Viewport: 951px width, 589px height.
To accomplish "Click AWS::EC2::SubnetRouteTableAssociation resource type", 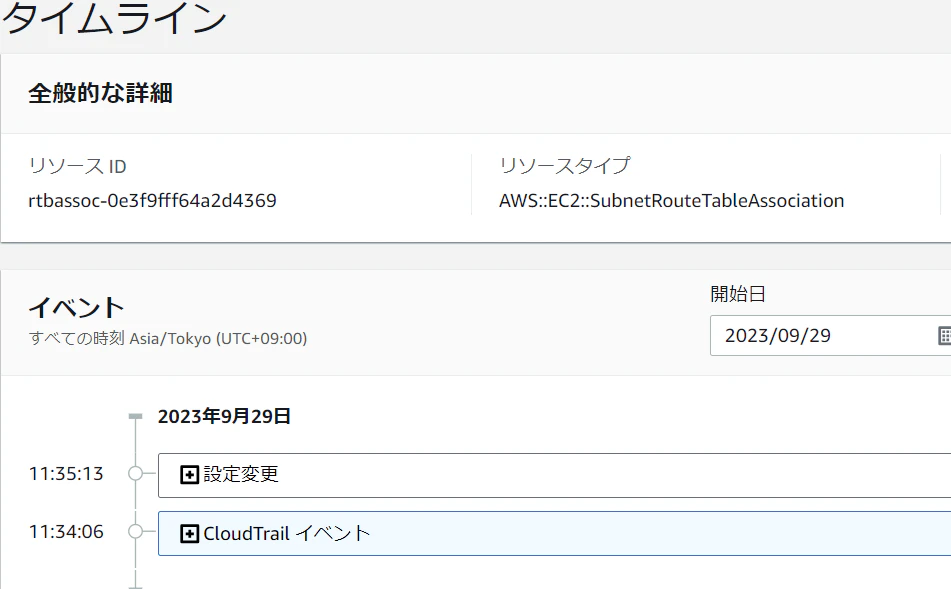I will pos(671,201).
